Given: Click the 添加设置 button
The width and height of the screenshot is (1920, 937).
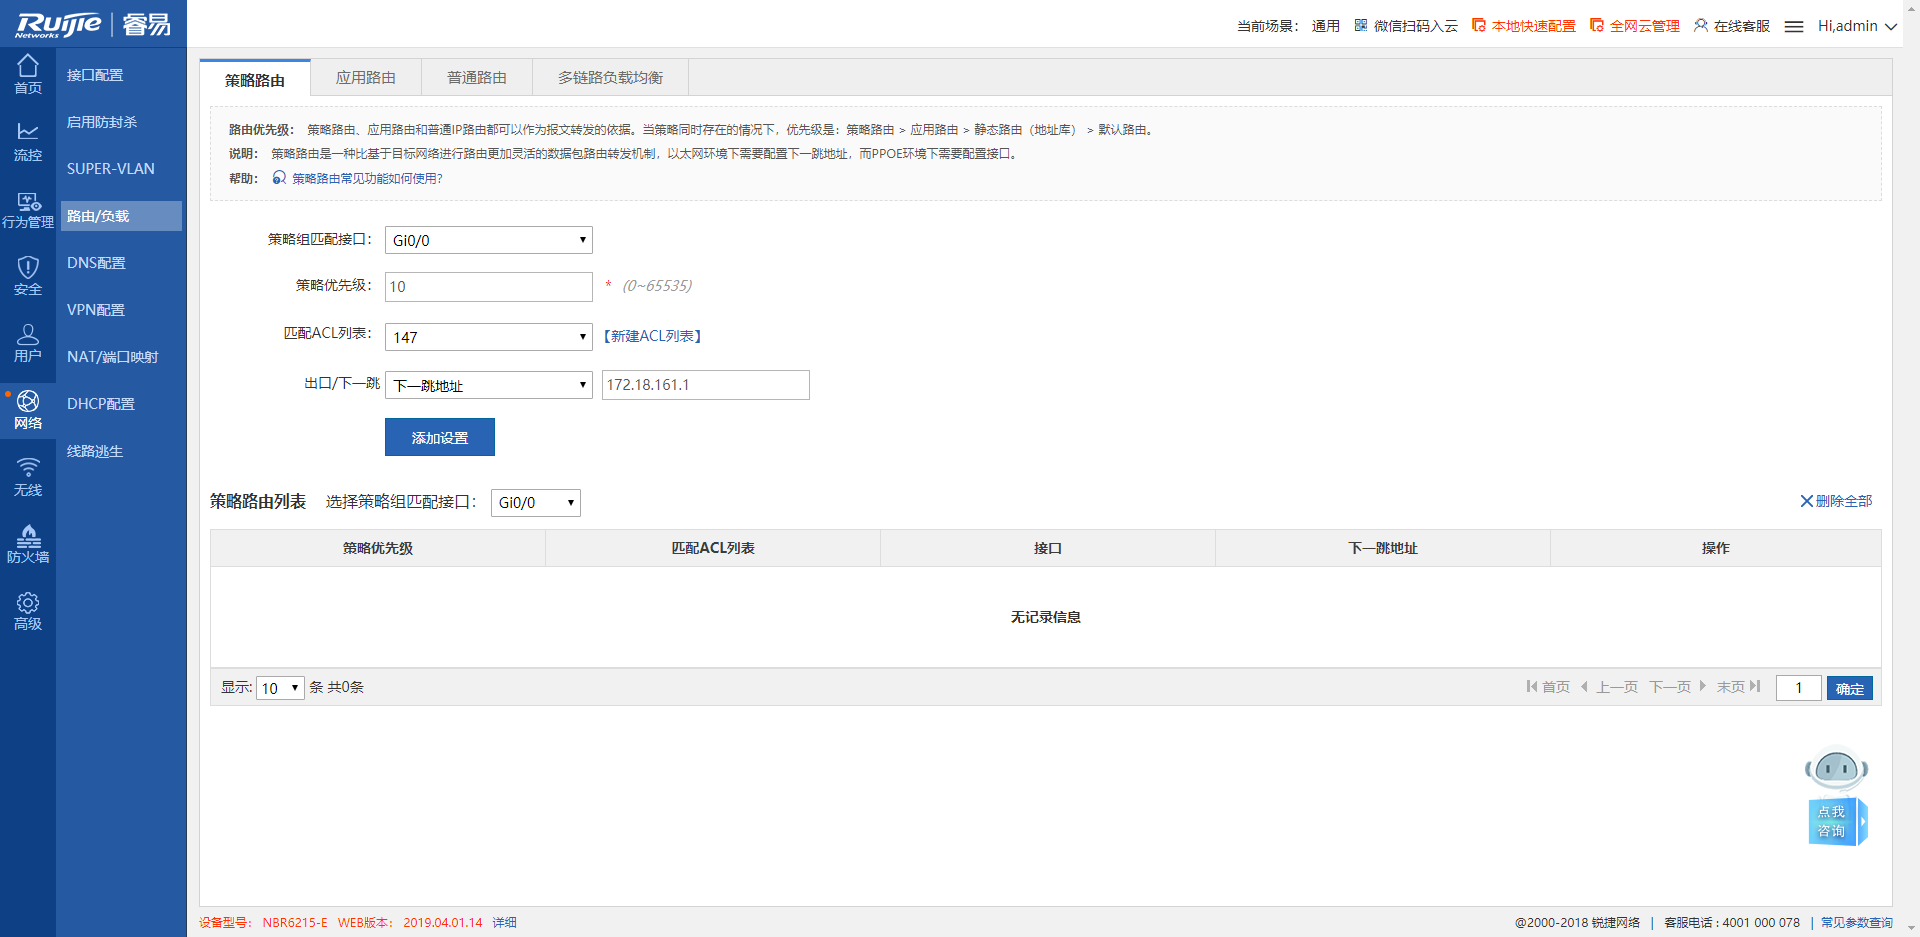Looking at the screenshot, I should point(440,438).
